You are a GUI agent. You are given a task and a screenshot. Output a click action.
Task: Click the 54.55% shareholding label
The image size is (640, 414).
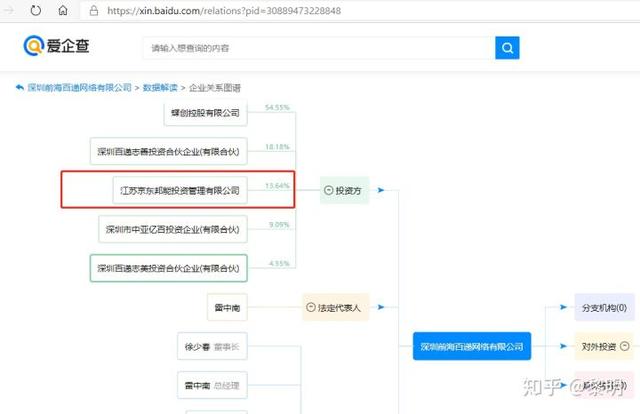(277, 107)
